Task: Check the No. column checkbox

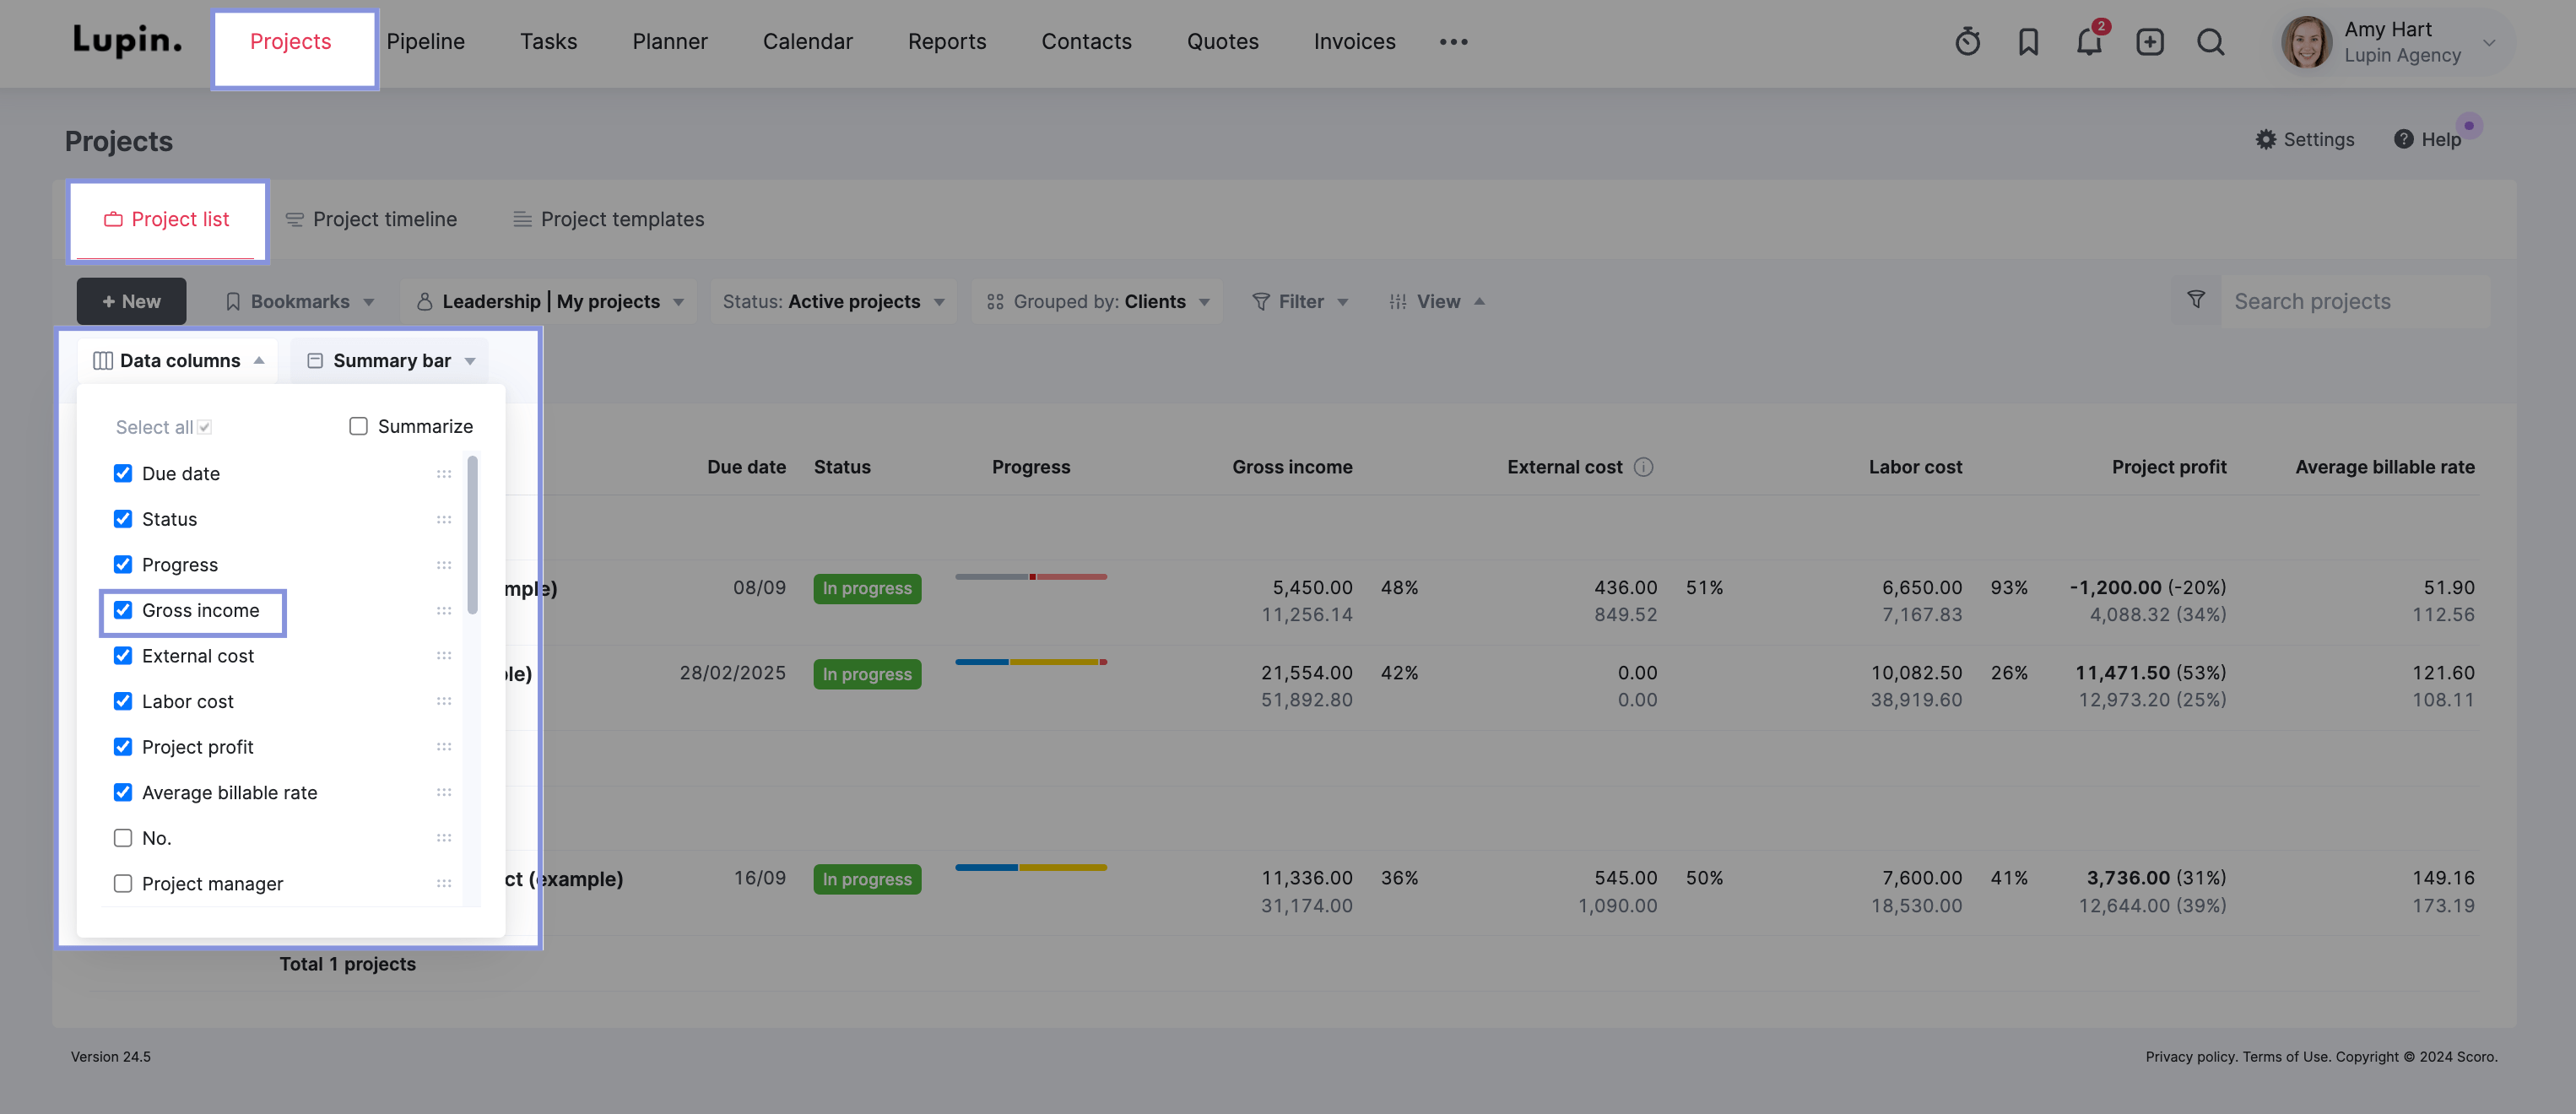Action: tap(123, 838)
